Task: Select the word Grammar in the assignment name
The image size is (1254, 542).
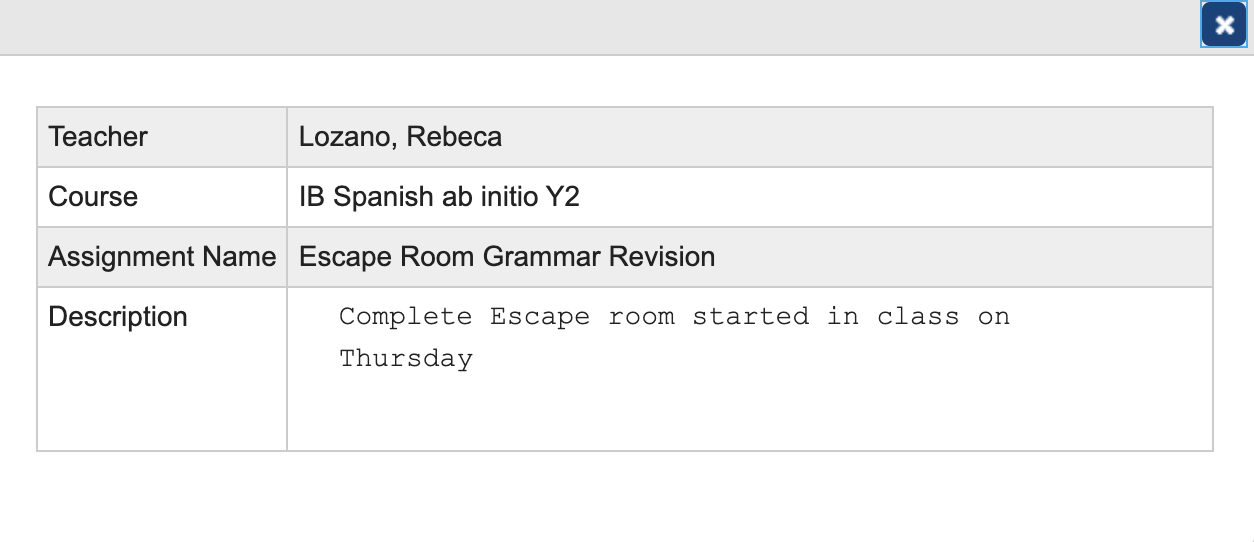Action: pos(542,257)
